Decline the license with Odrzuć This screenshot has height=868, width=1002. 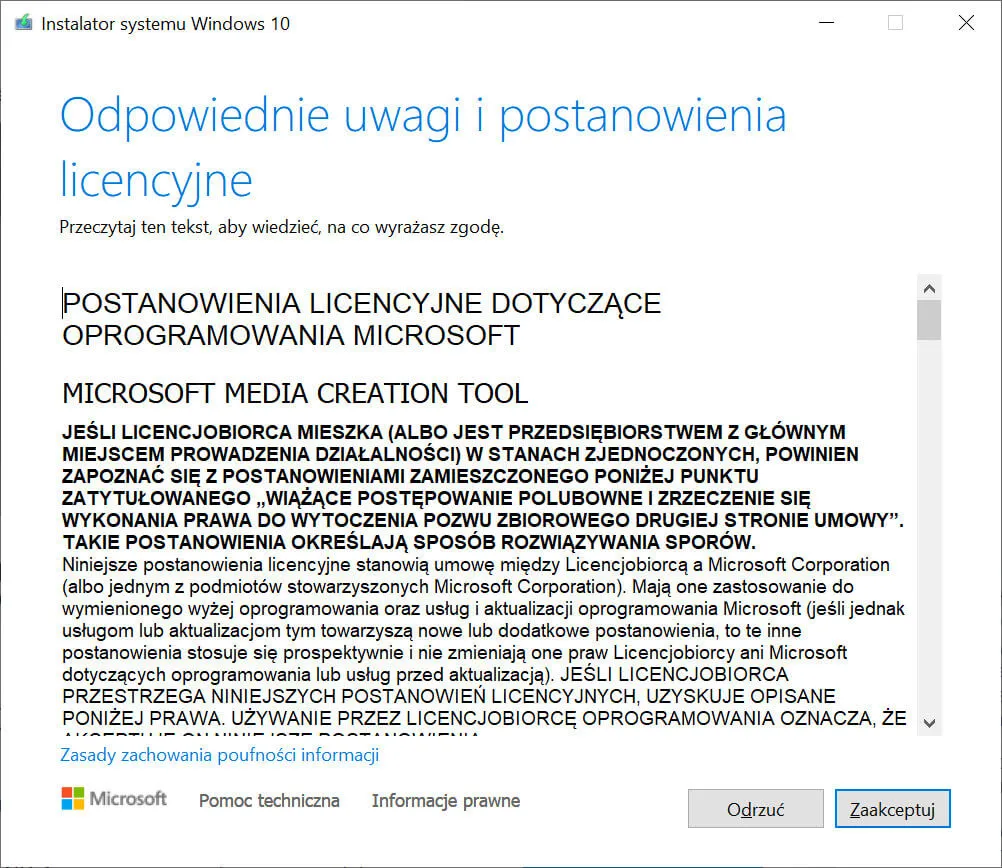tap(756, 810)
